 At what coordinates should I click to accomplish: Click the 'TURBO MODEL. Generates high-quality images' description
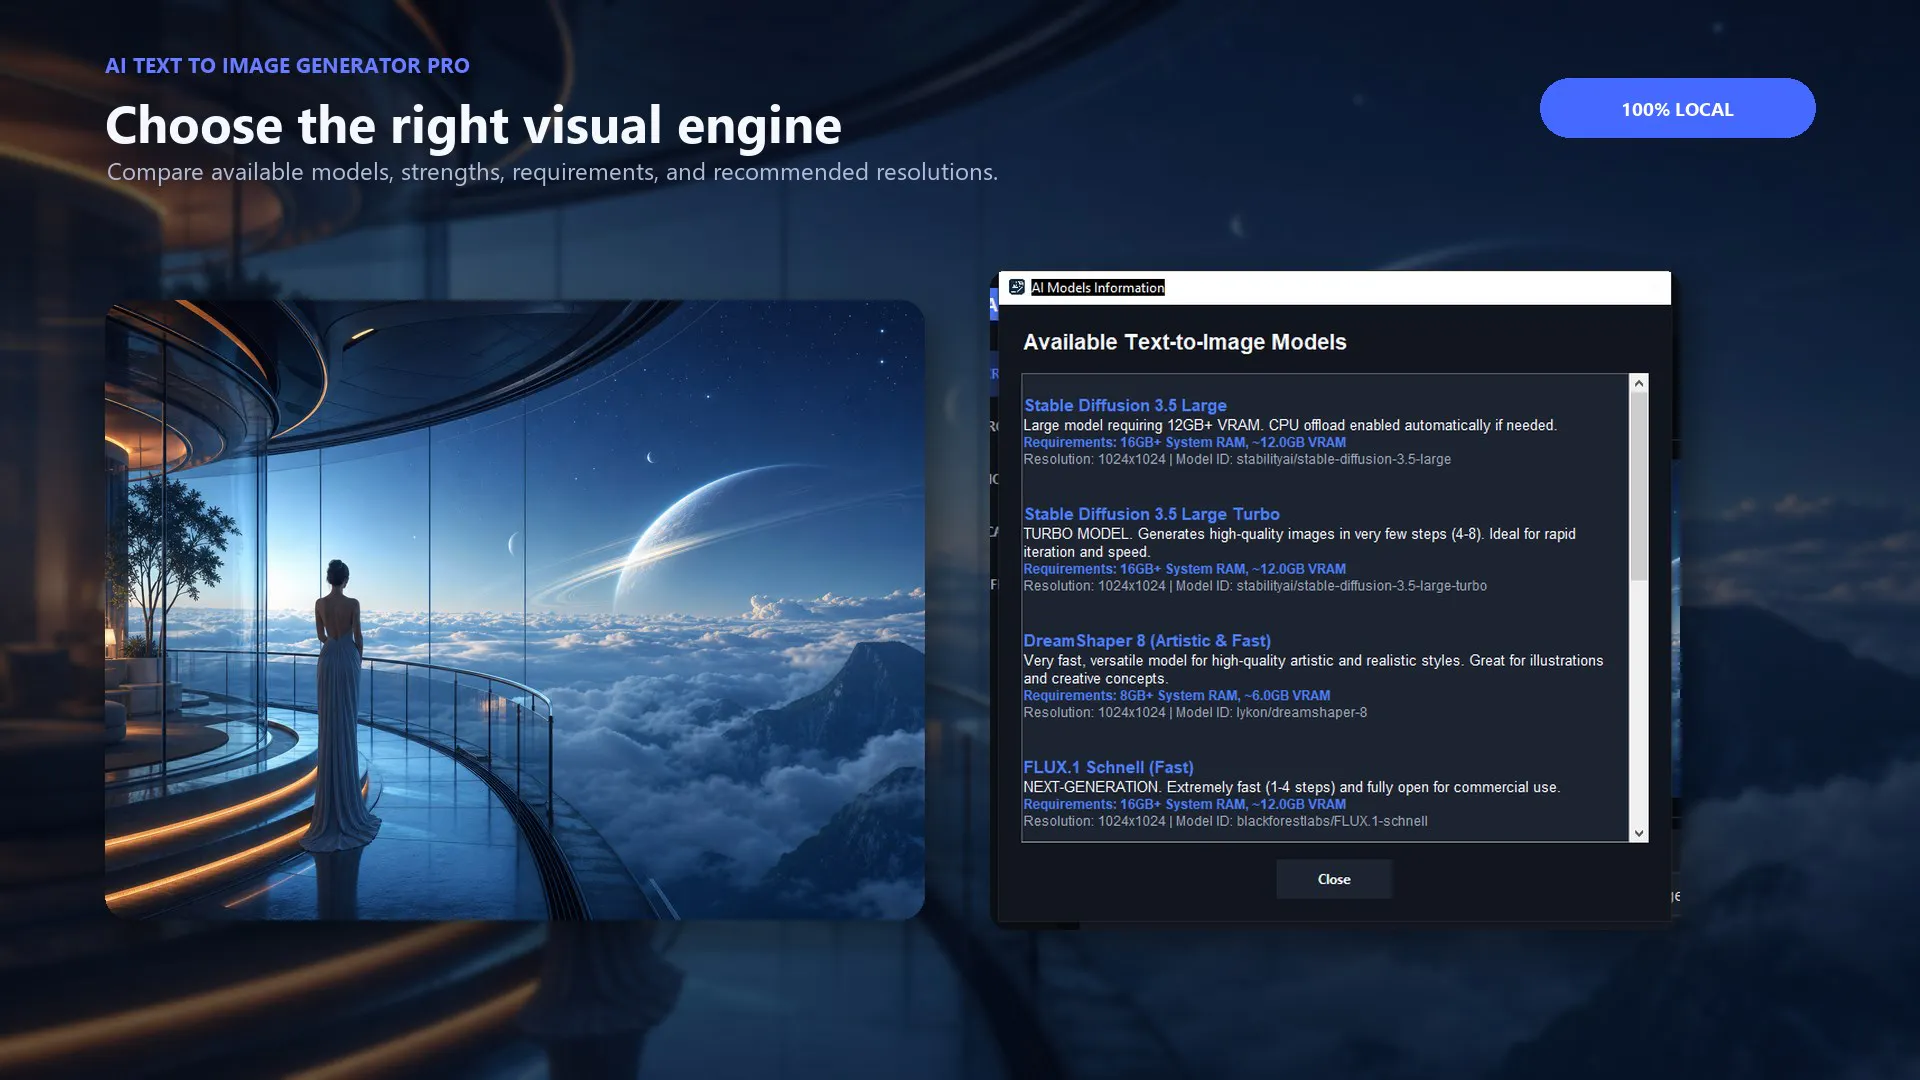tap(1299, 543)
